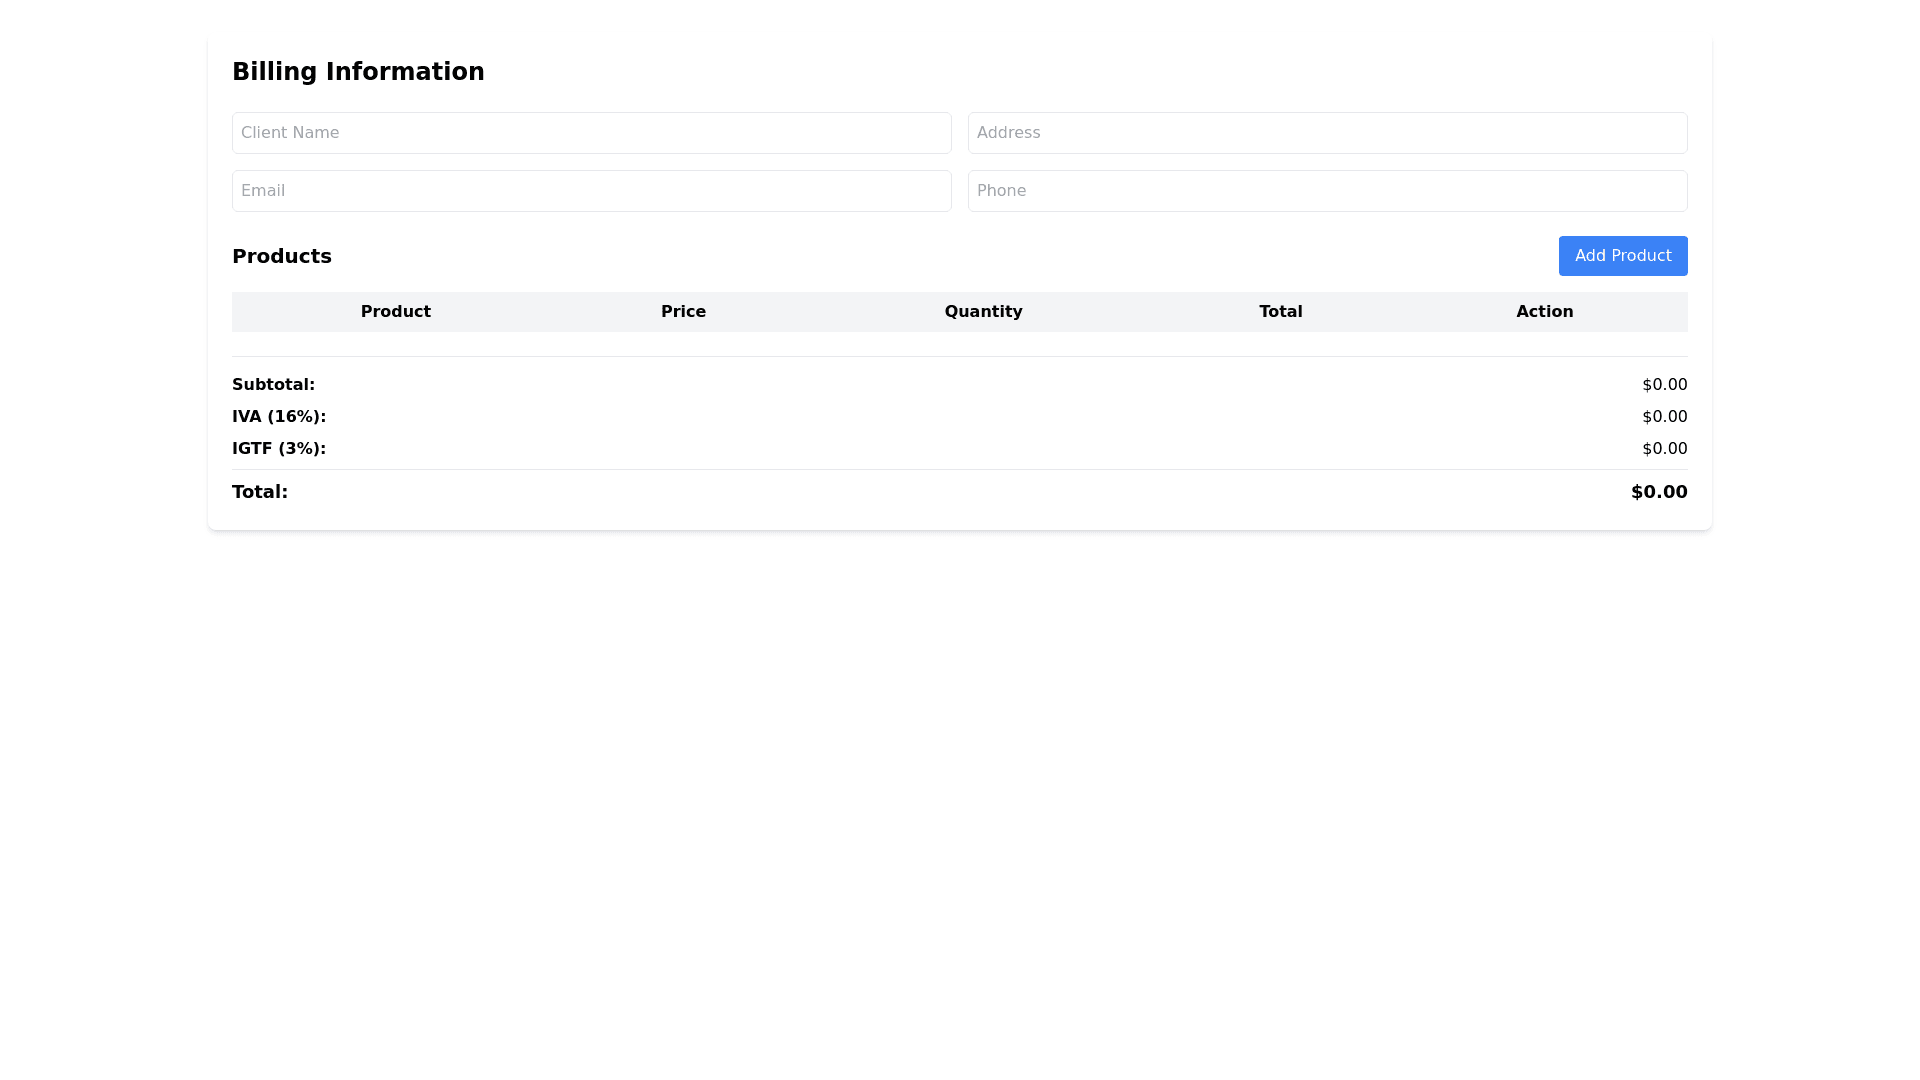Select the Phone input box
Image resolution: width=1920 pixels, height=1080 pixels.
pos(1327,191)
